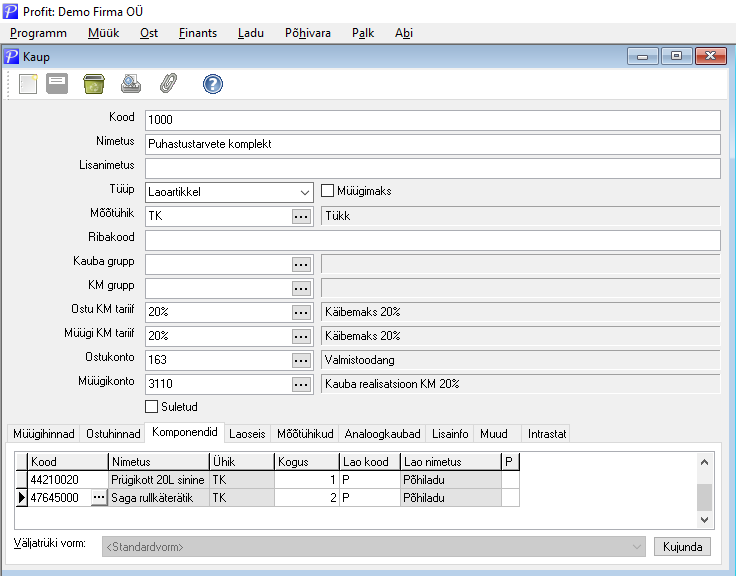Select the Komponendid tab
Image resolution: width=736 pixels, height=576 pixels.
[184, 432]
